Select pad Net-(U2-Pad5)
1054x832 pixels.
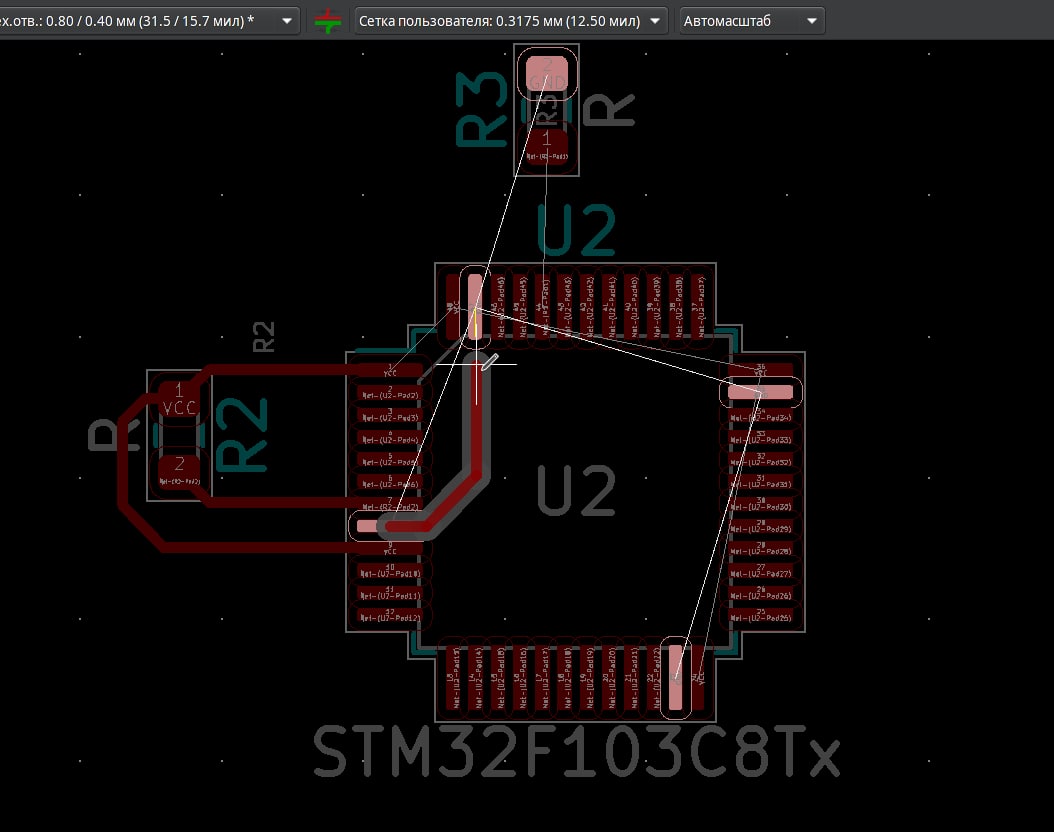[x=390, y=460]
